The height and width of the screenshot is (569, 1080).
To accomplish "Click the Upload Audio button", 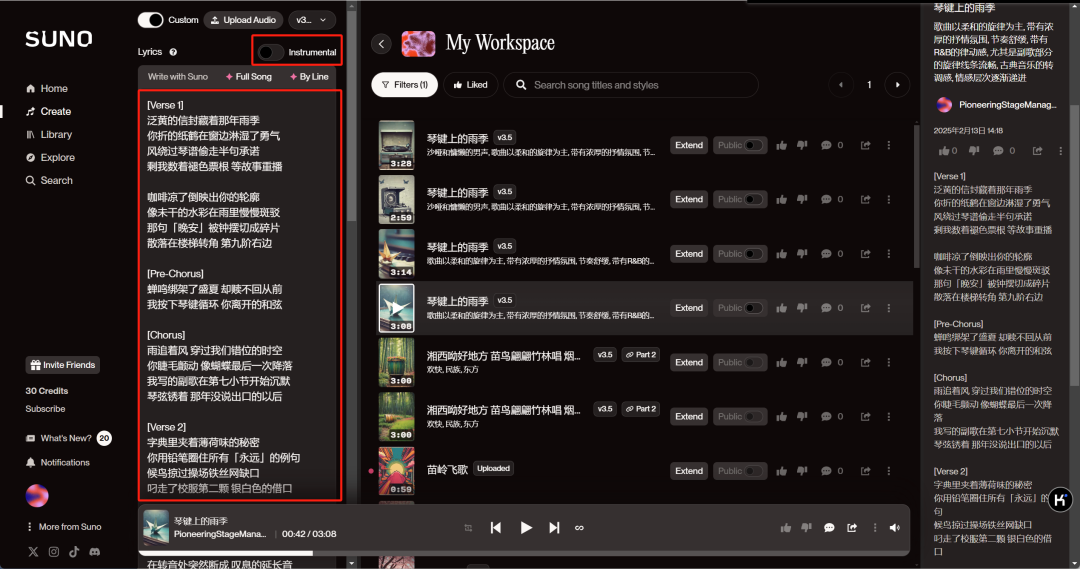I will point(243,20).
